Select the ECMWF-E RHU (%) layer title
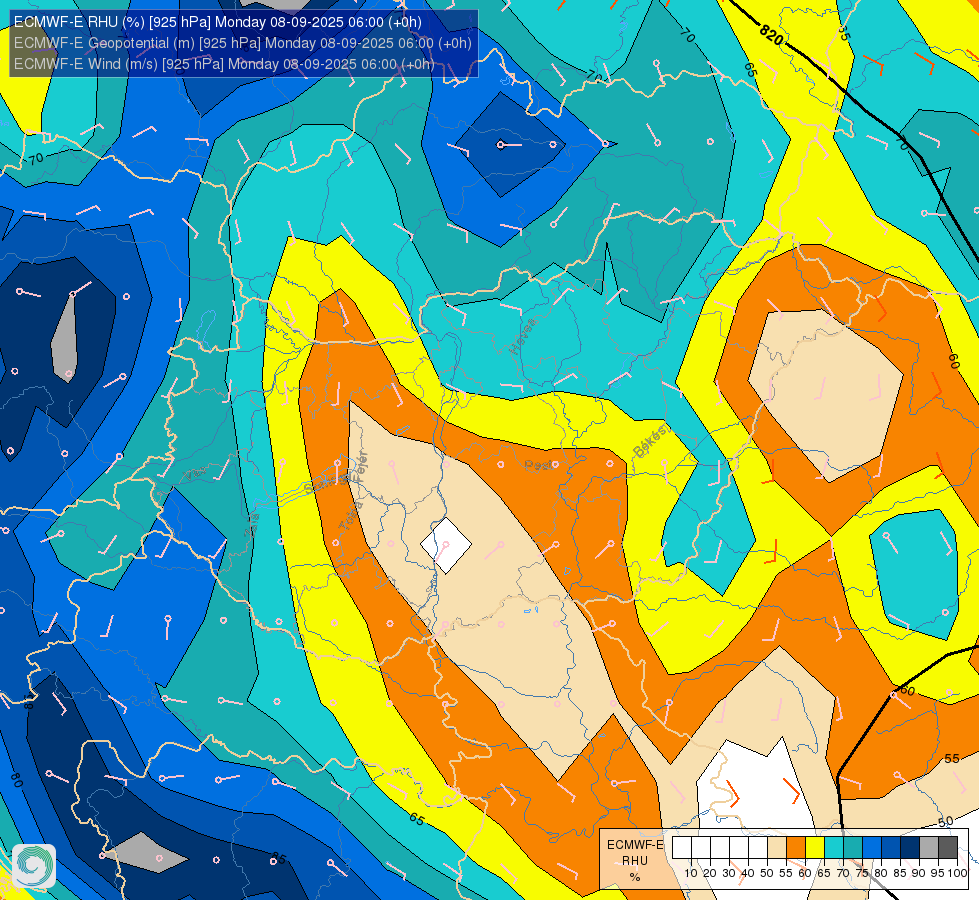 (218, 22)
